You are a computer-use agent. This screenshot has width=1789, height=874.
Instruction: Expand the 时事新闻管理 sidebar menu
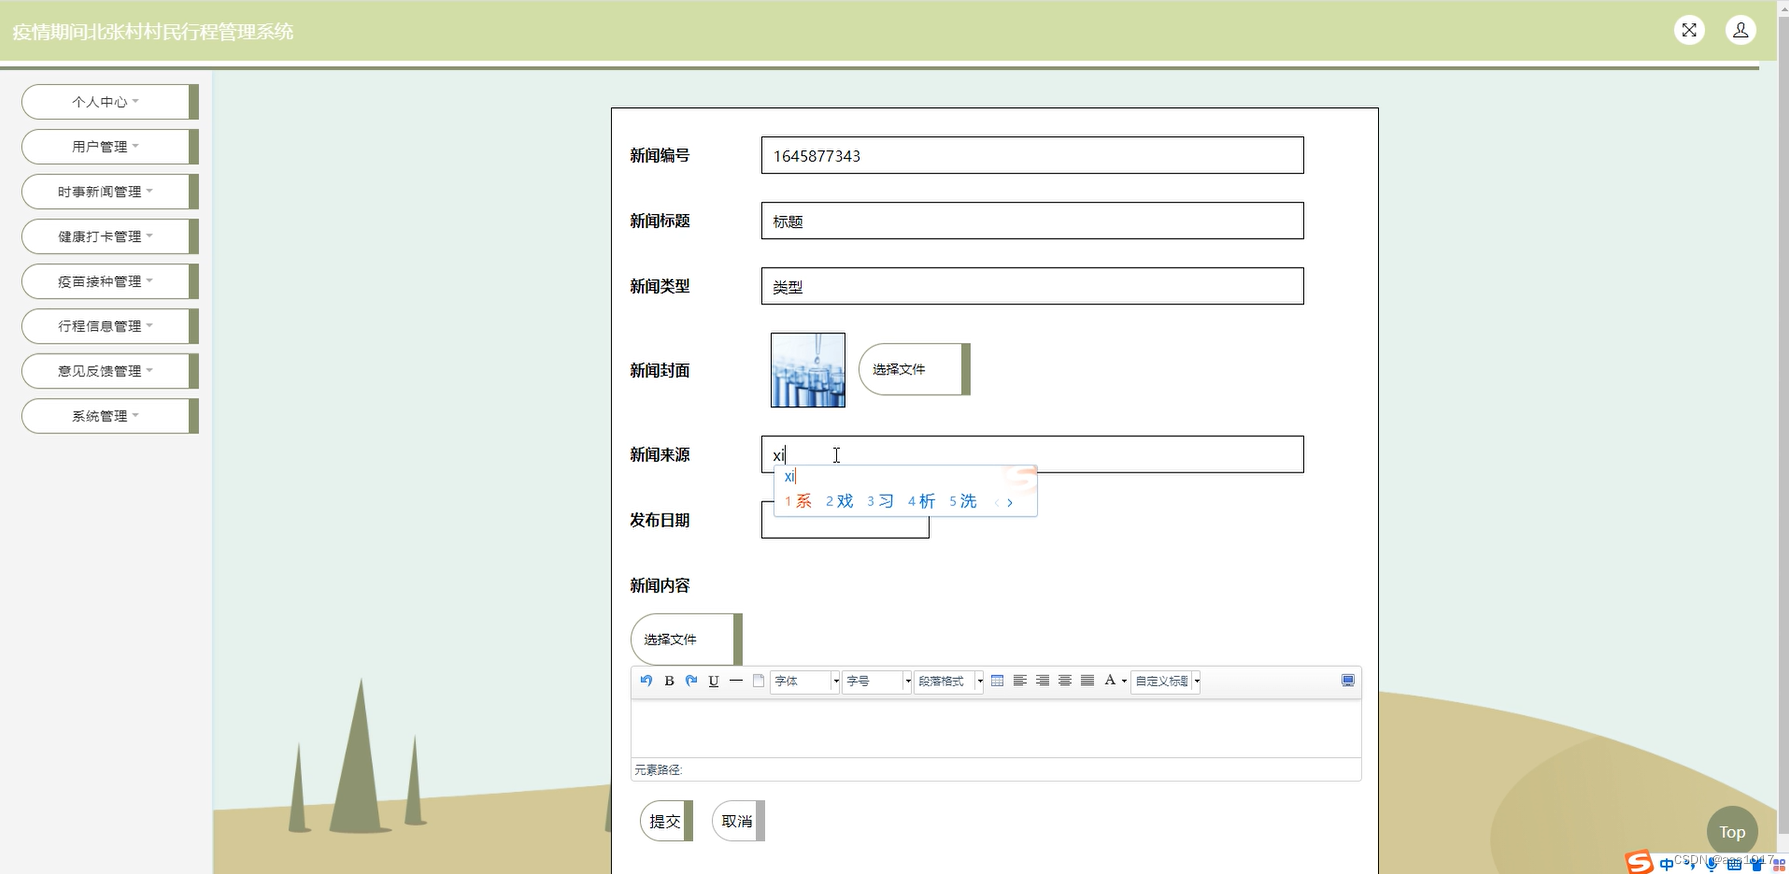(x=110, y=192)
